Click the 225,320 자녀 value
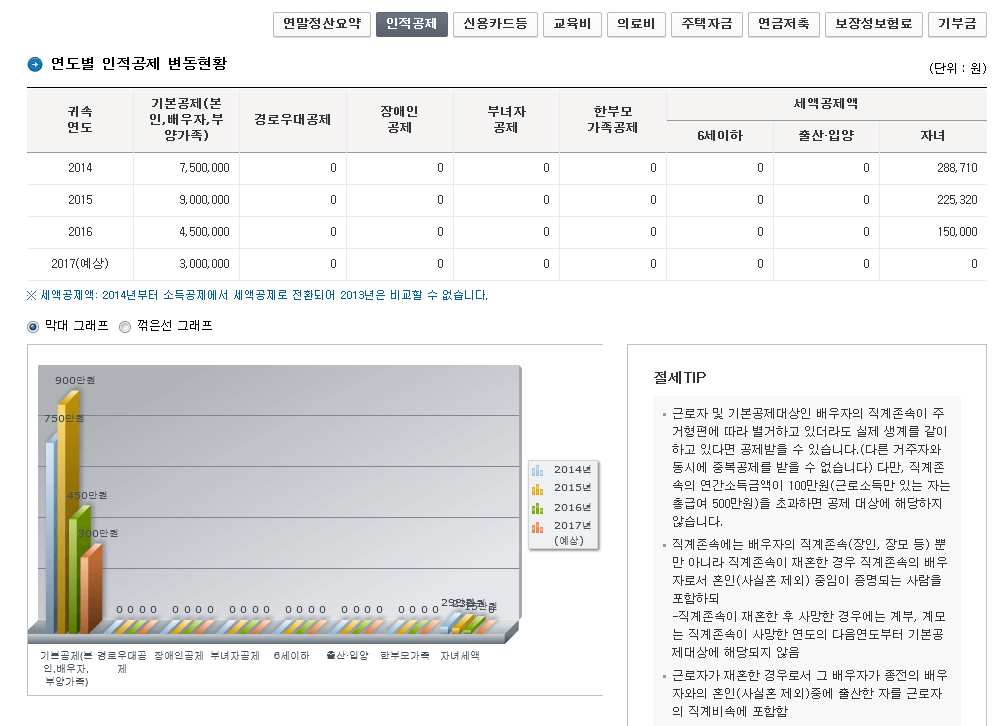The width and height of the screenshot is (1001, 726). (x=957, y=200)
